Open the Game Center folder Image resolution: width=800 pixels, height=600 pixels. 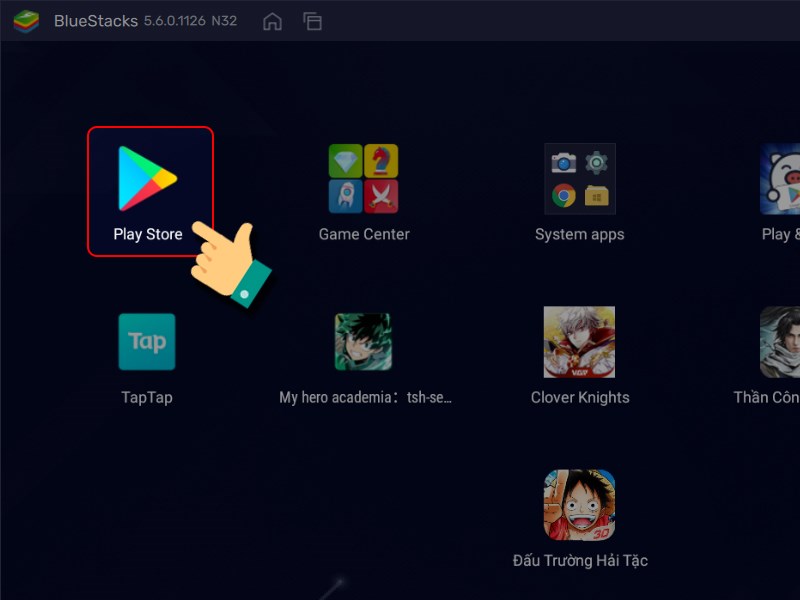point(363,179)
